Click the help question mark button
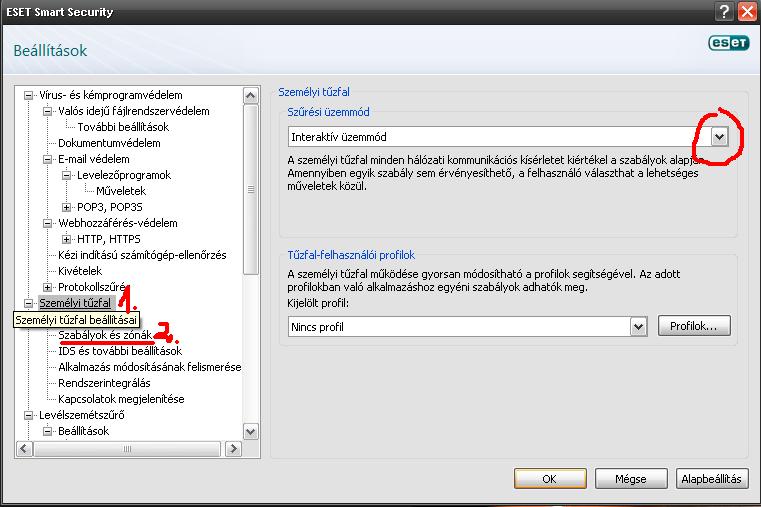This screenshot has width=761, height=507. [x=724, y=11]
